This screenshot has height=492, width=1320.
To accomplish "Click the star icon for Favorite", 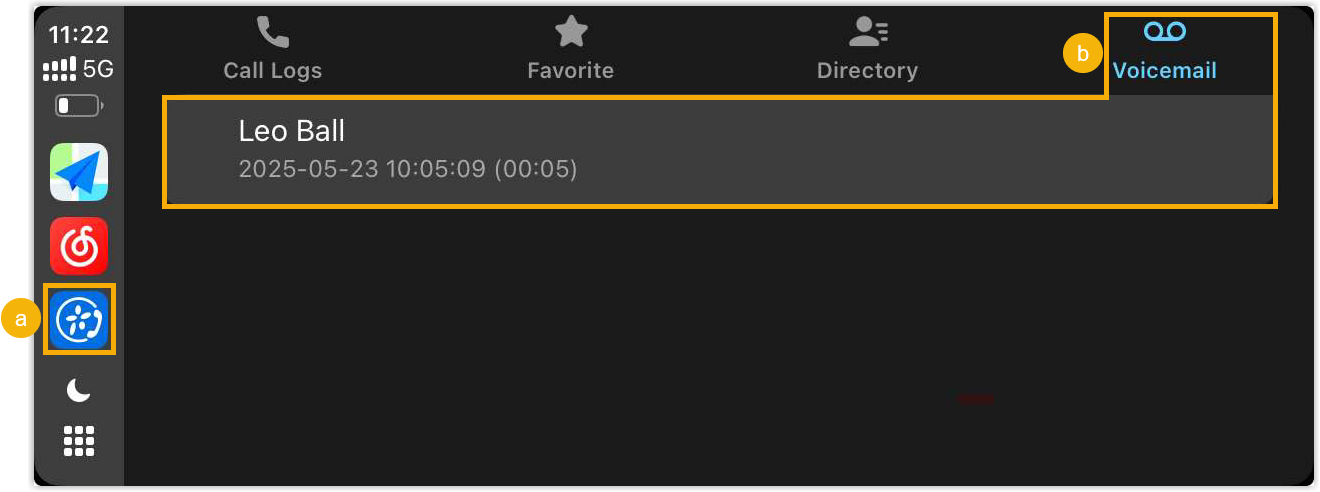I will point(571,32).
